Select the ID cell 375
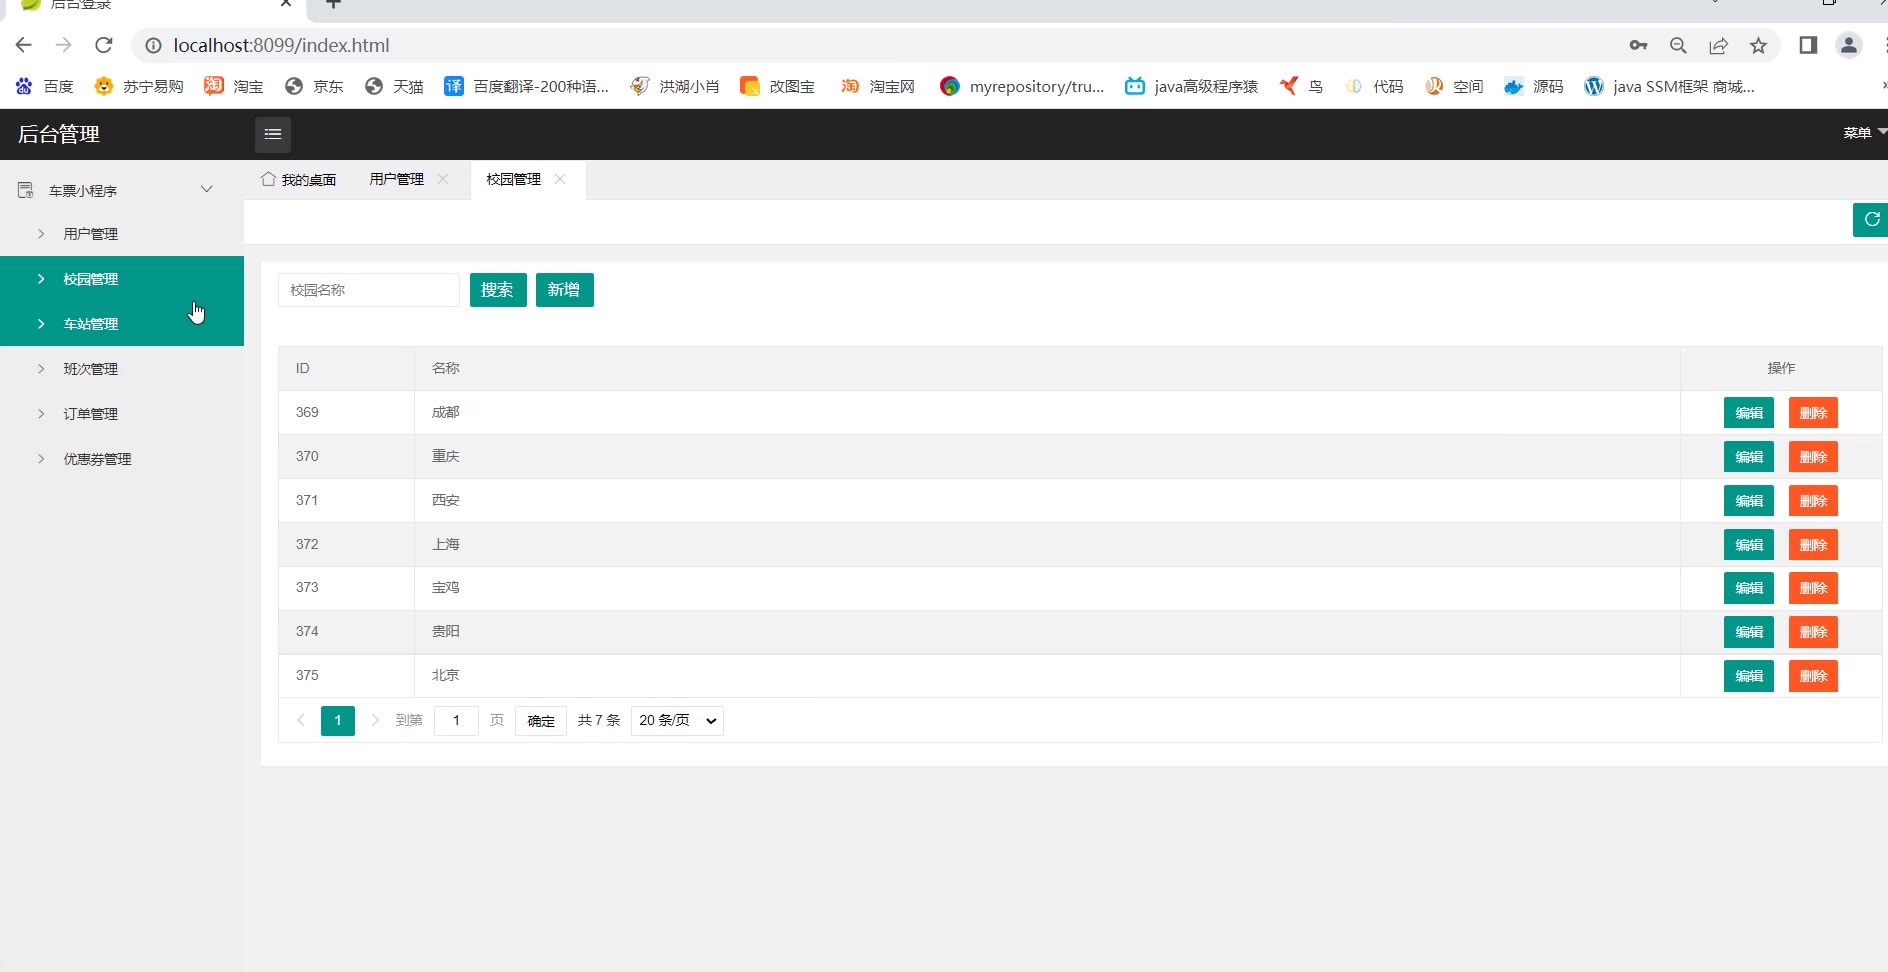Viewport: 1888px width, 972px height. tap(346, 676)
